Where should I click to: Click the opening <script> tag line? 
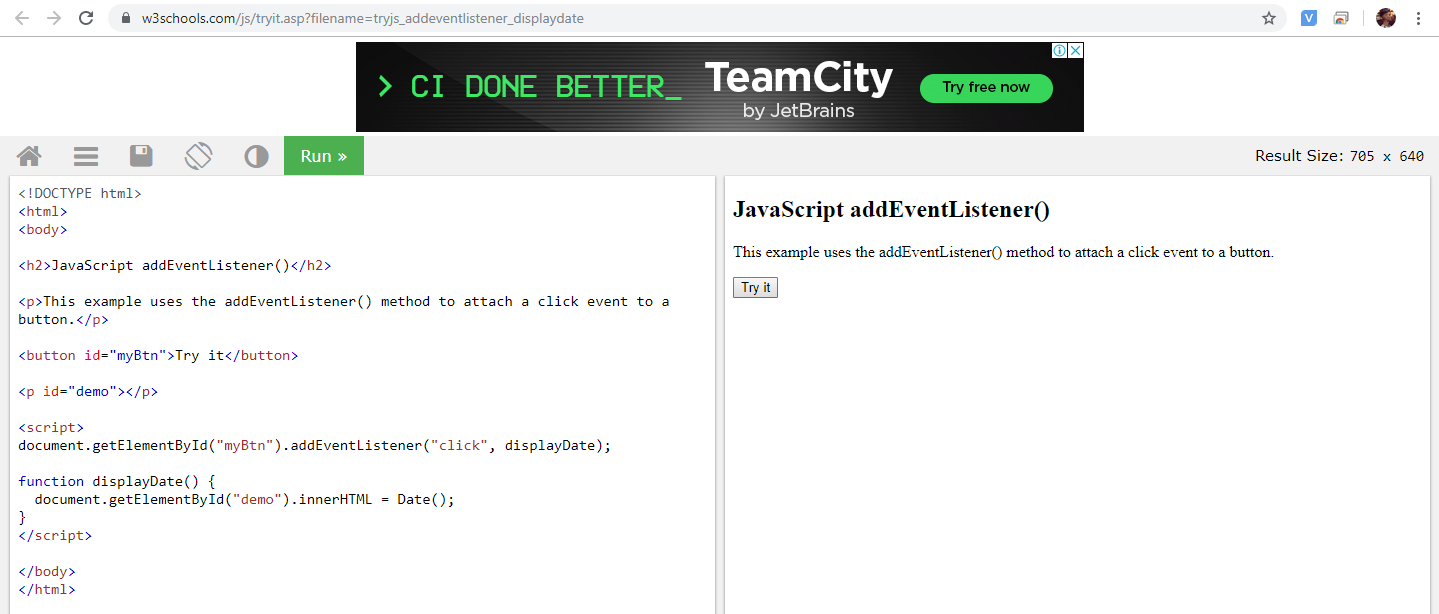click(51, 428)
